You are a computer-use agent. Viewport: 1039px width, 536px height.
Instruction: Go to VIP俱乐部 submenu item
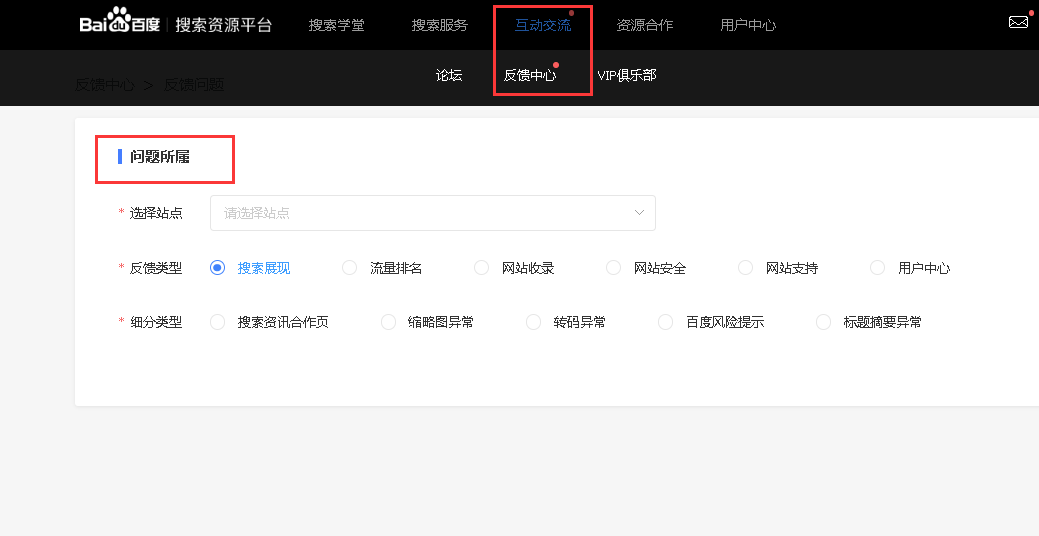click(627, 76)
